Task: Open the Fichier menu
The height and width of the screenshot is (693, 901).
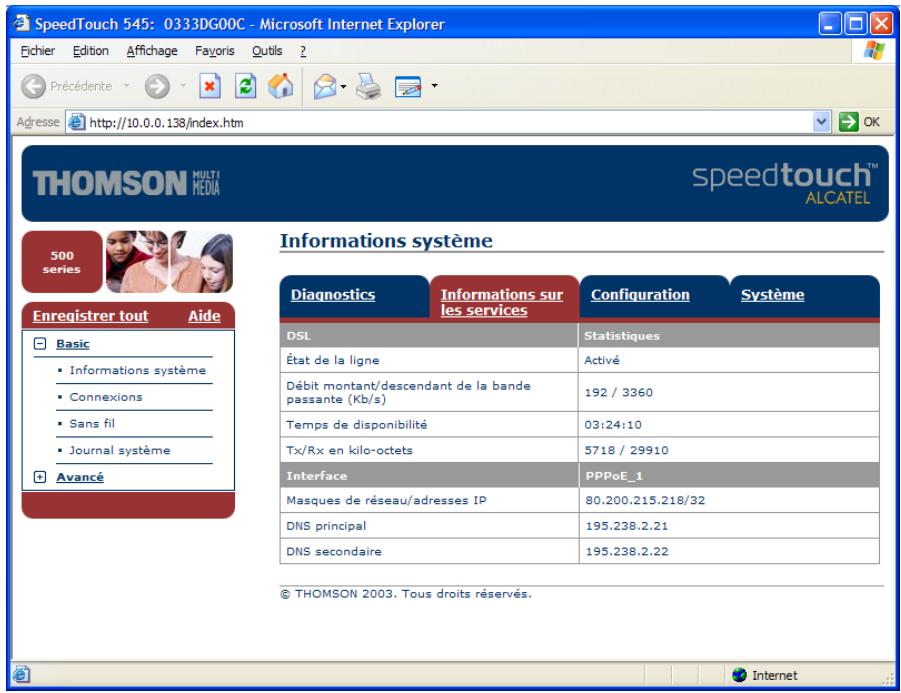Action: 38,51
